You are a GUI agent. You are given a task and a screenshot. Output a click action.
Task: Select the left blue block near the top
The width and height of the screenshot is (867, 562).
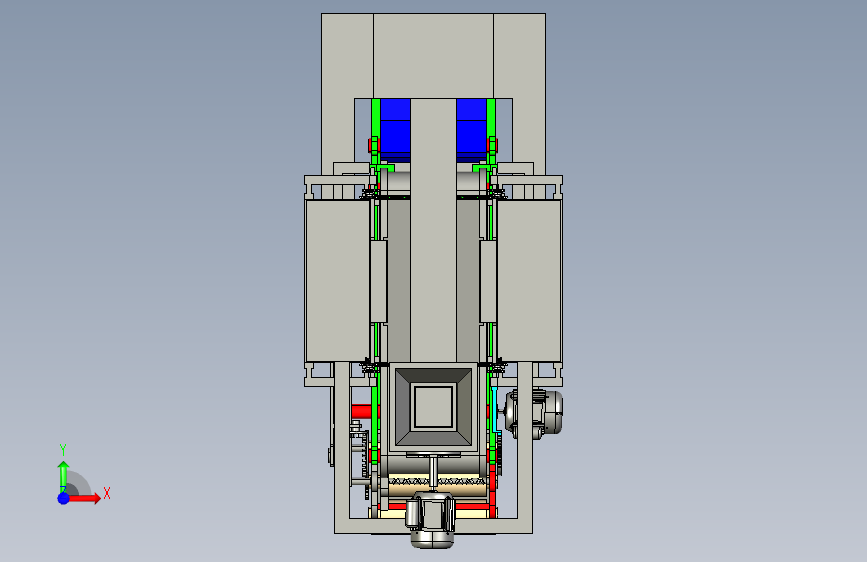coord(395,131)
